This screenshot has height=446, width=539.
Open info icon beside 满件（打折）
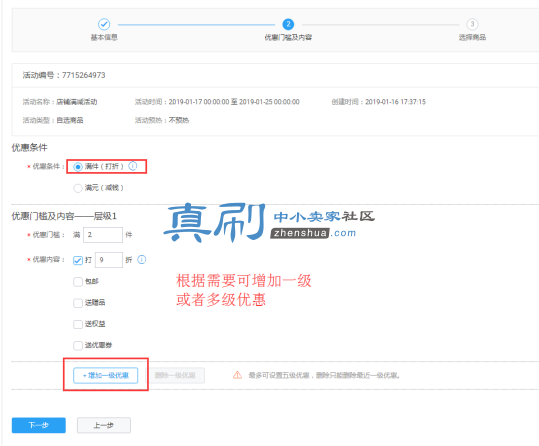[x=133, y=166]
